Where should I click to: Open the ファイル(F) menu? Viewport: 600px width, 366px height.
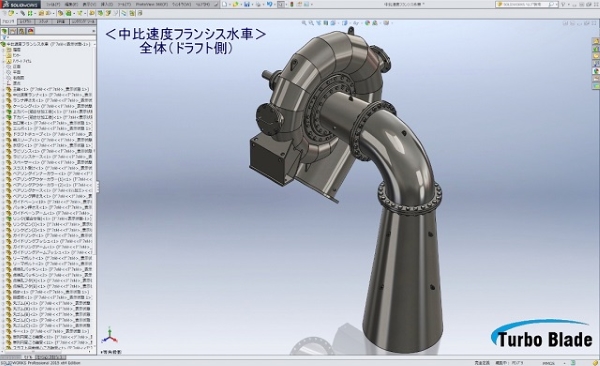coord(54,4)
